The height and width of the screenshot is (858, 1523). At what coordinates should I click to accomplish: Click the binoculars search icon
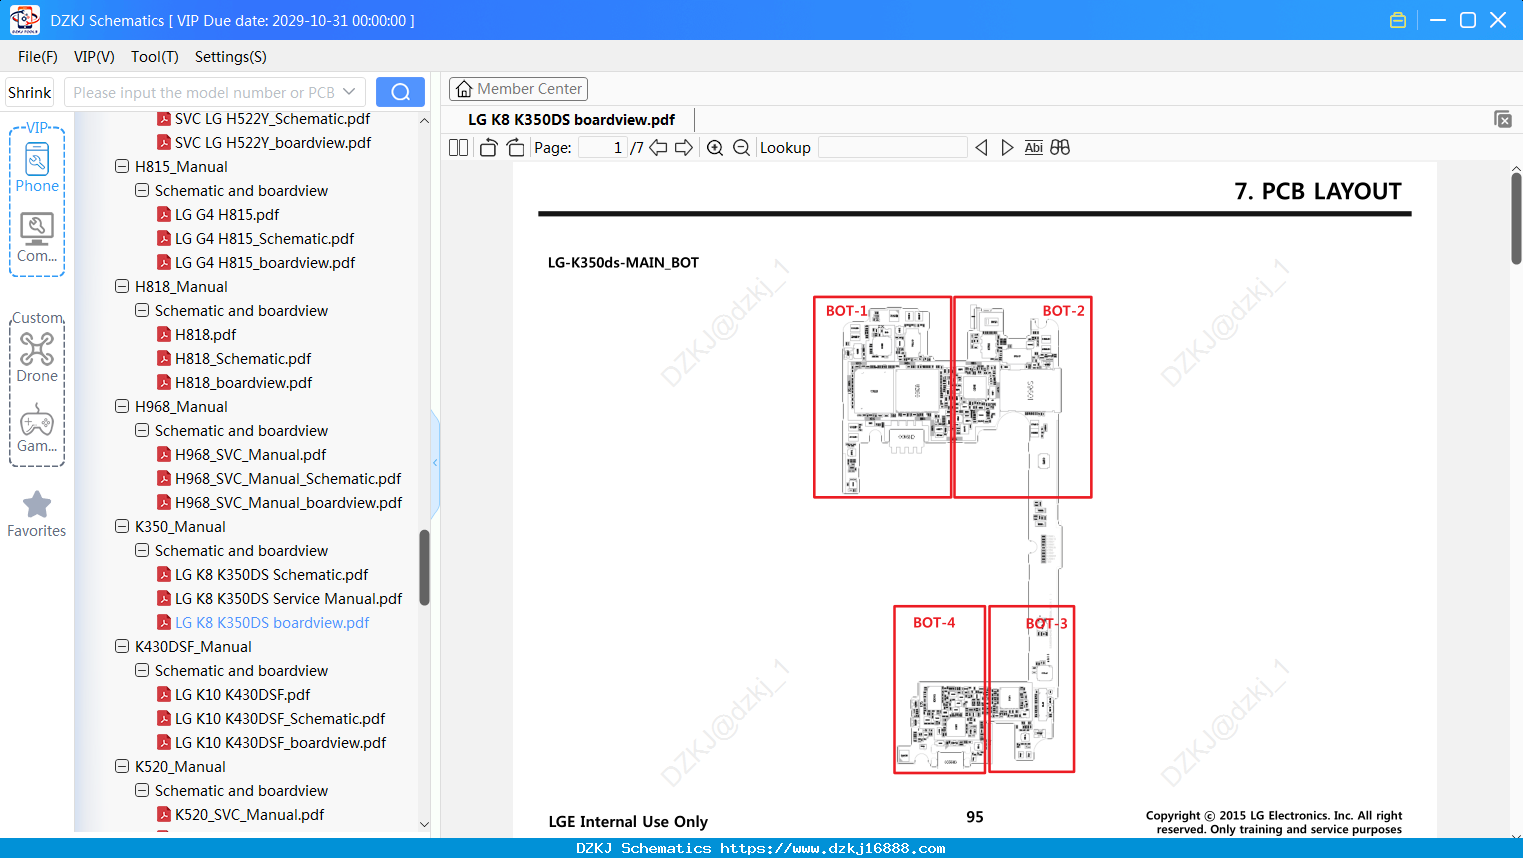tap(1060, 148)
